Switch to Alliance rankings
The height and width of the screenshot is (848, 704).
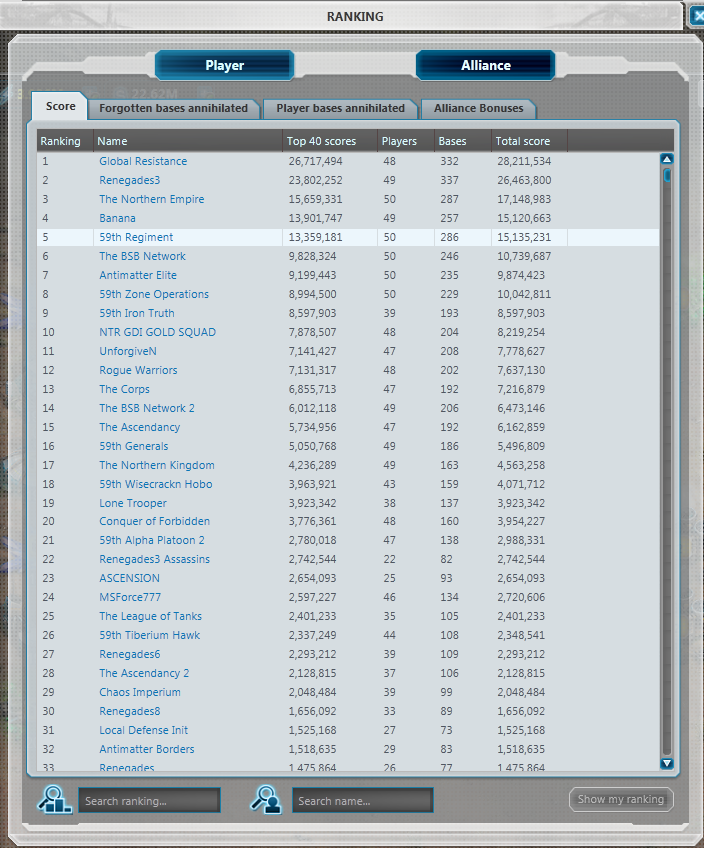486,65
